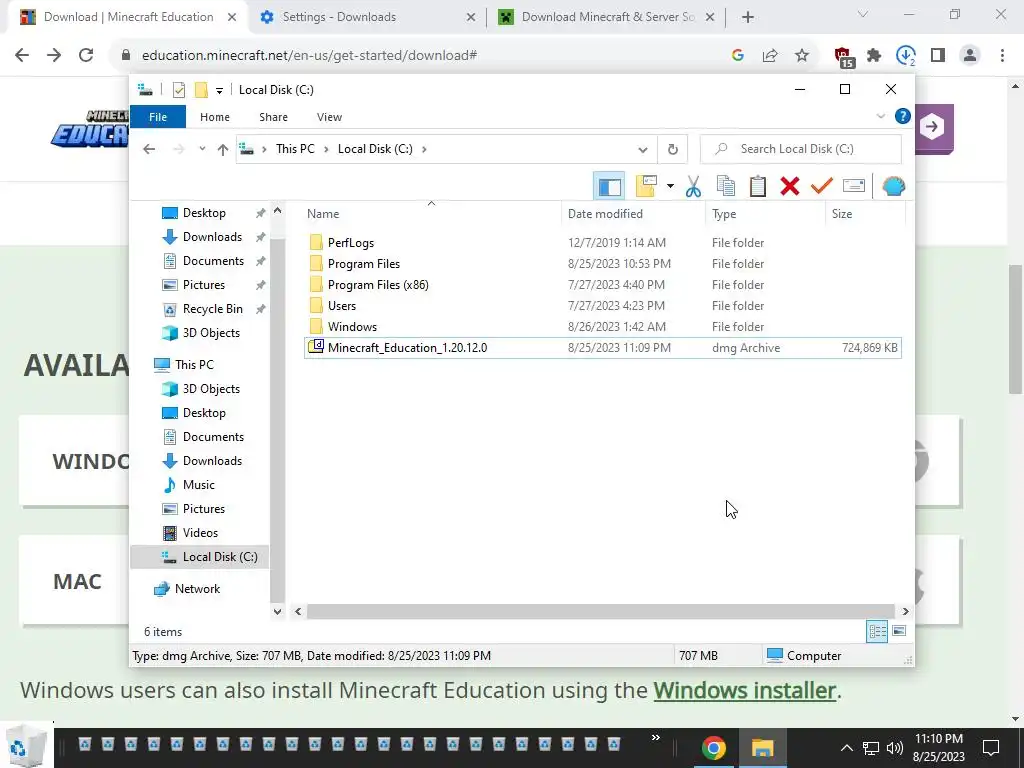Open Customize Quick Access Toolbar dropdown
Screen dimensions: 1024x768
(219, 91)
